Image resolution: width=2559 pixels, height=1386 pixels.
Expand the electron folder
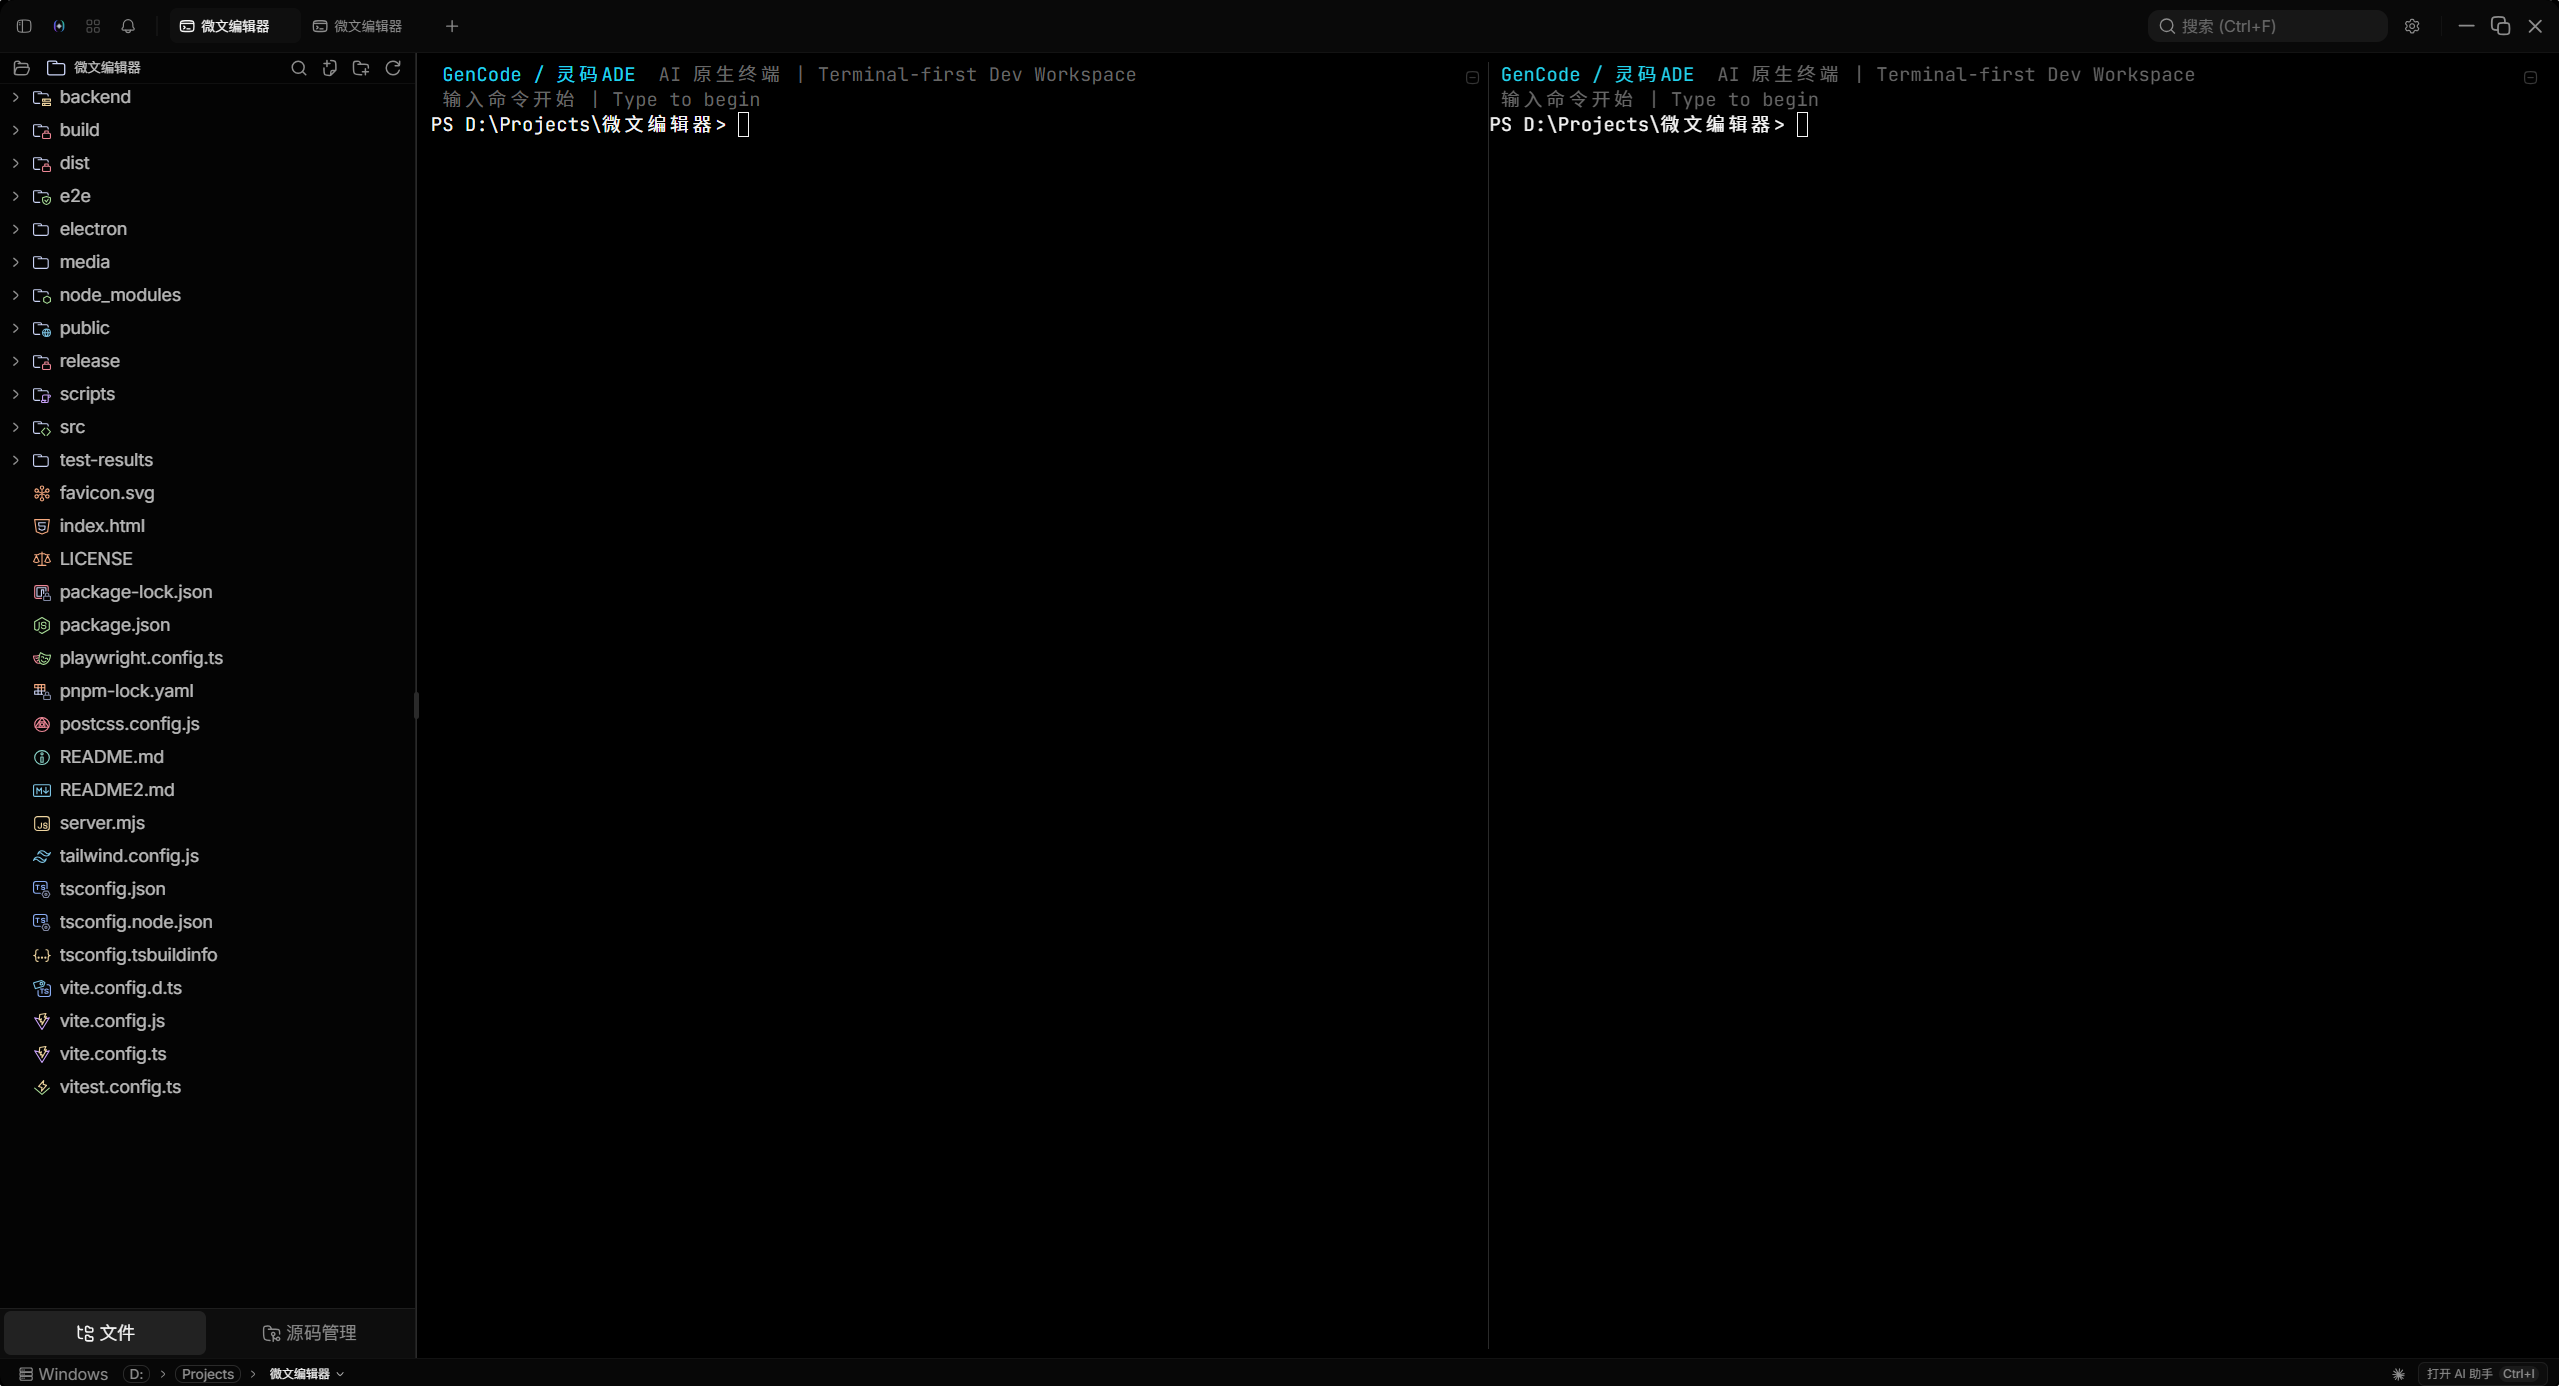(x=16, y=229)
